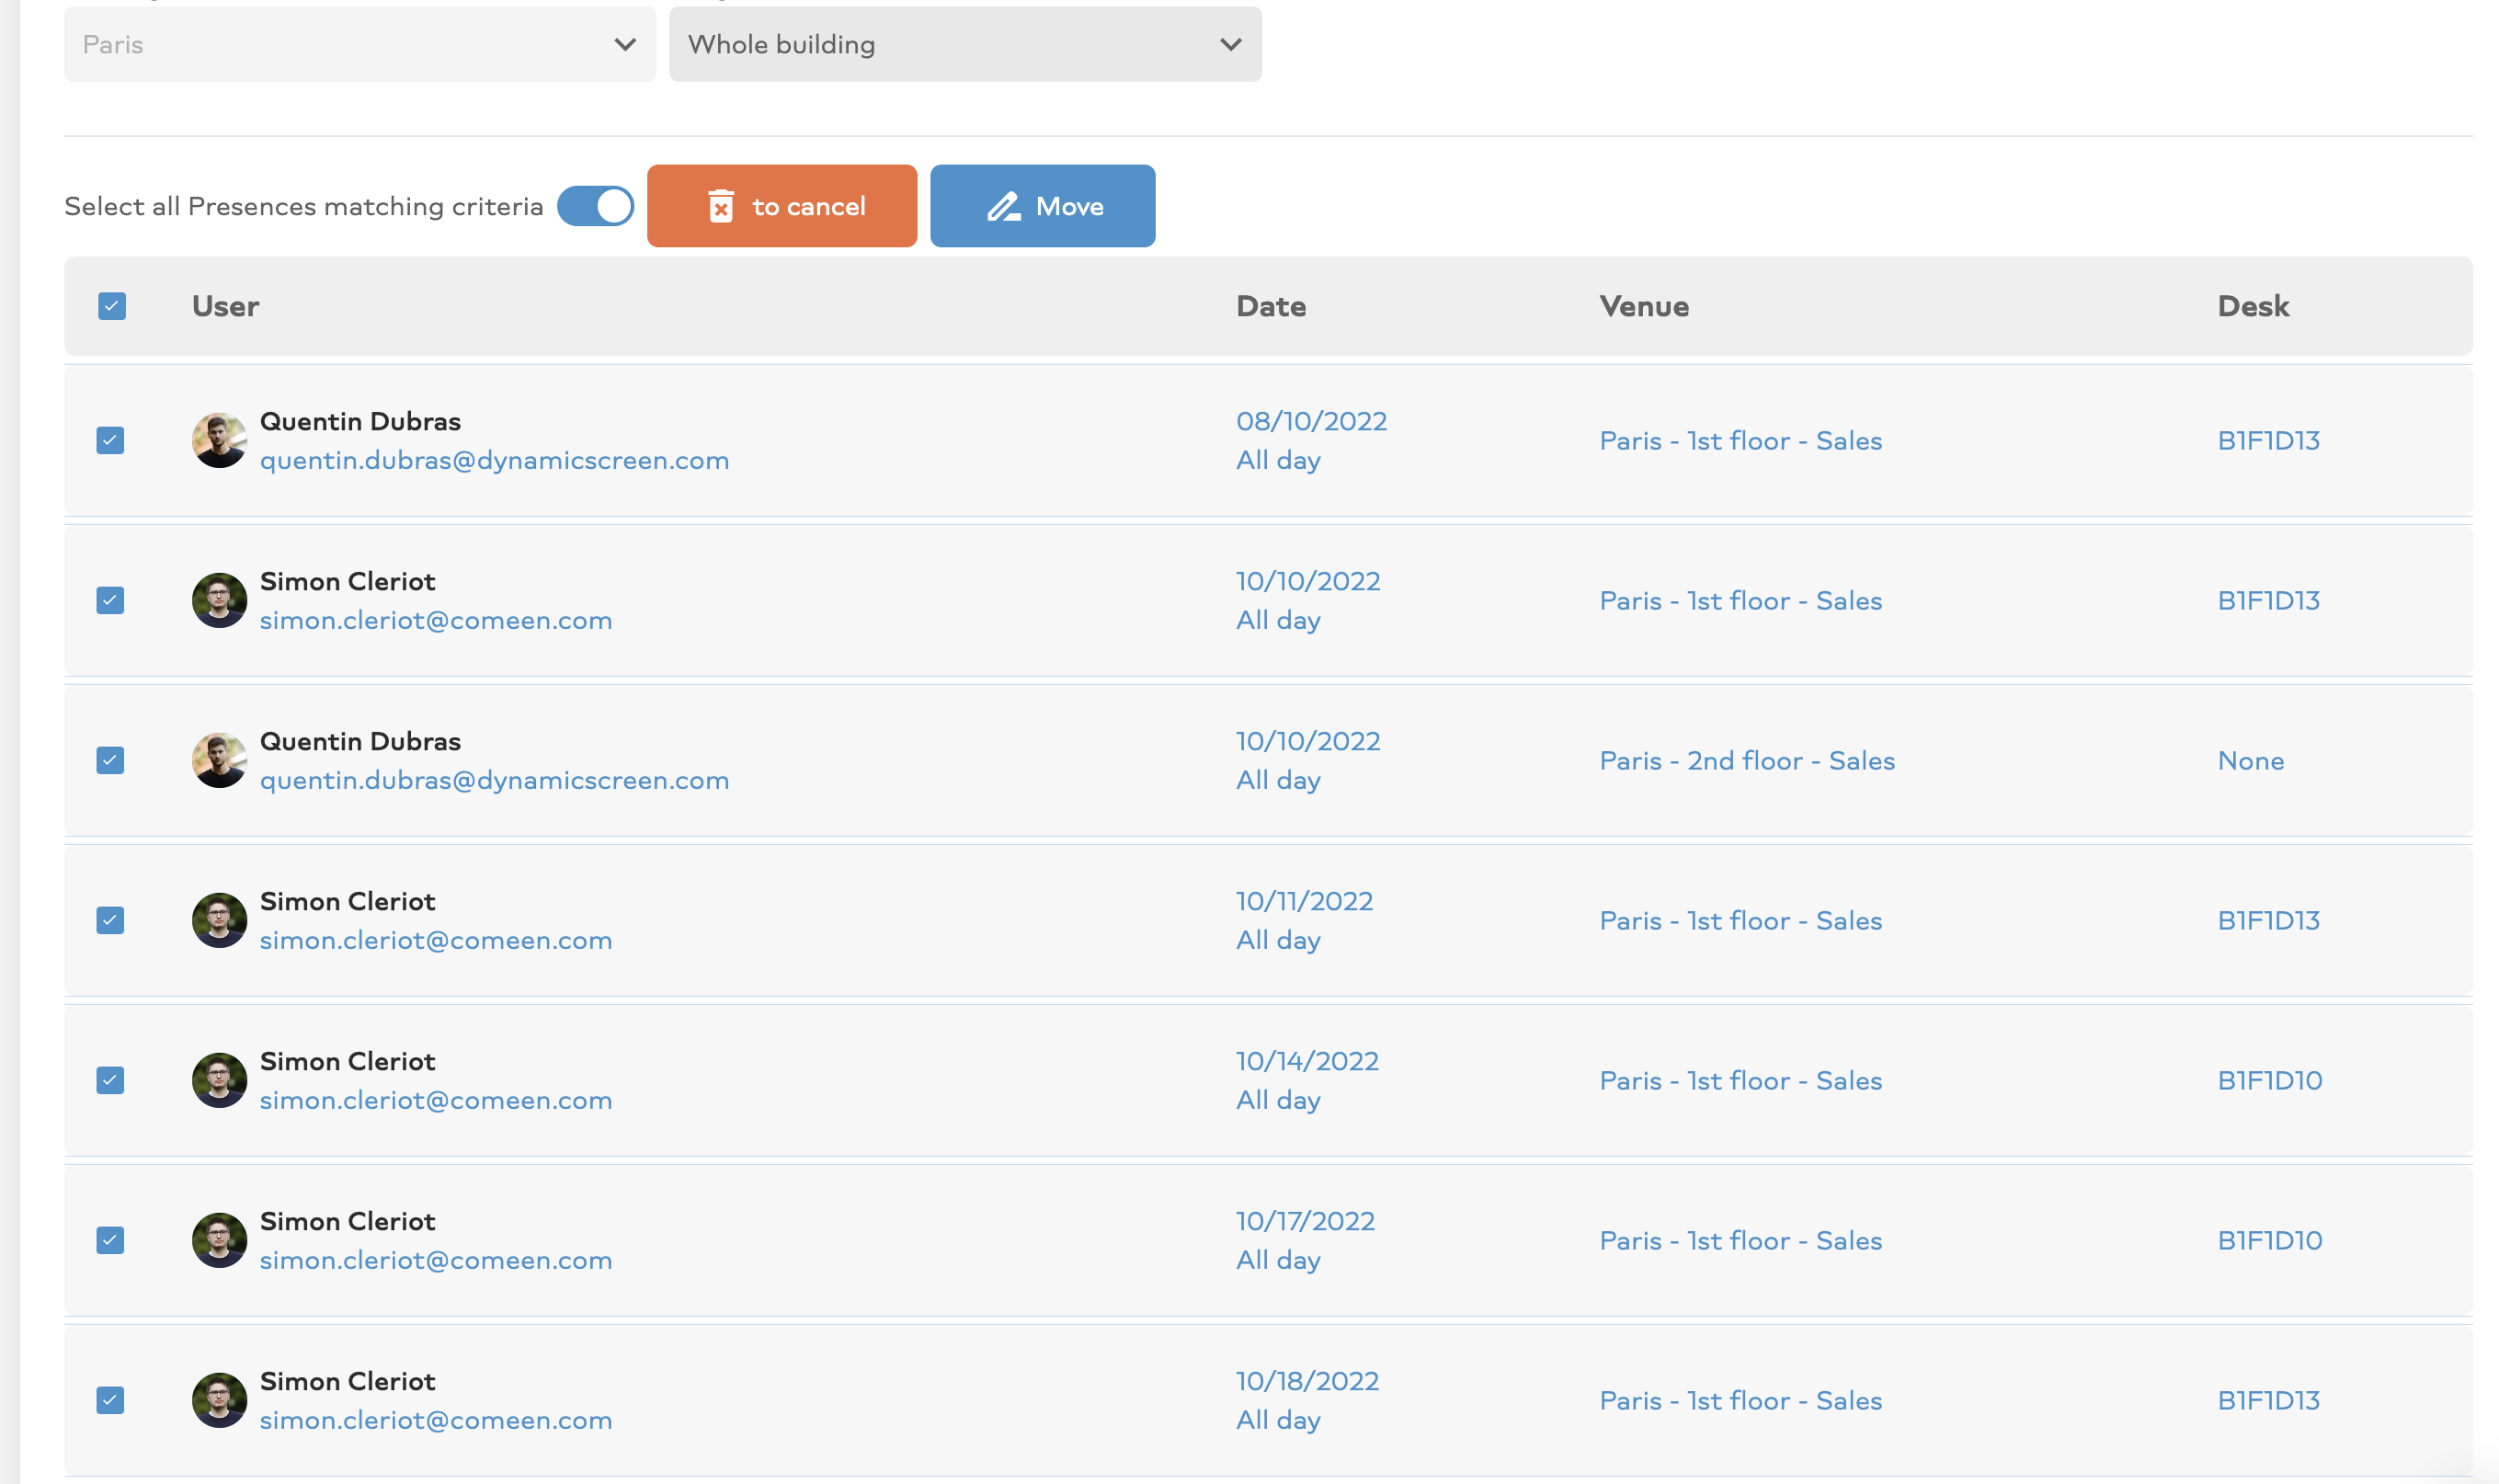Screen dimensions: 2499x1484
Task: Uncheck Quentin Dubras 08/10/2022 row checkbox
Action: click(110, 440)
